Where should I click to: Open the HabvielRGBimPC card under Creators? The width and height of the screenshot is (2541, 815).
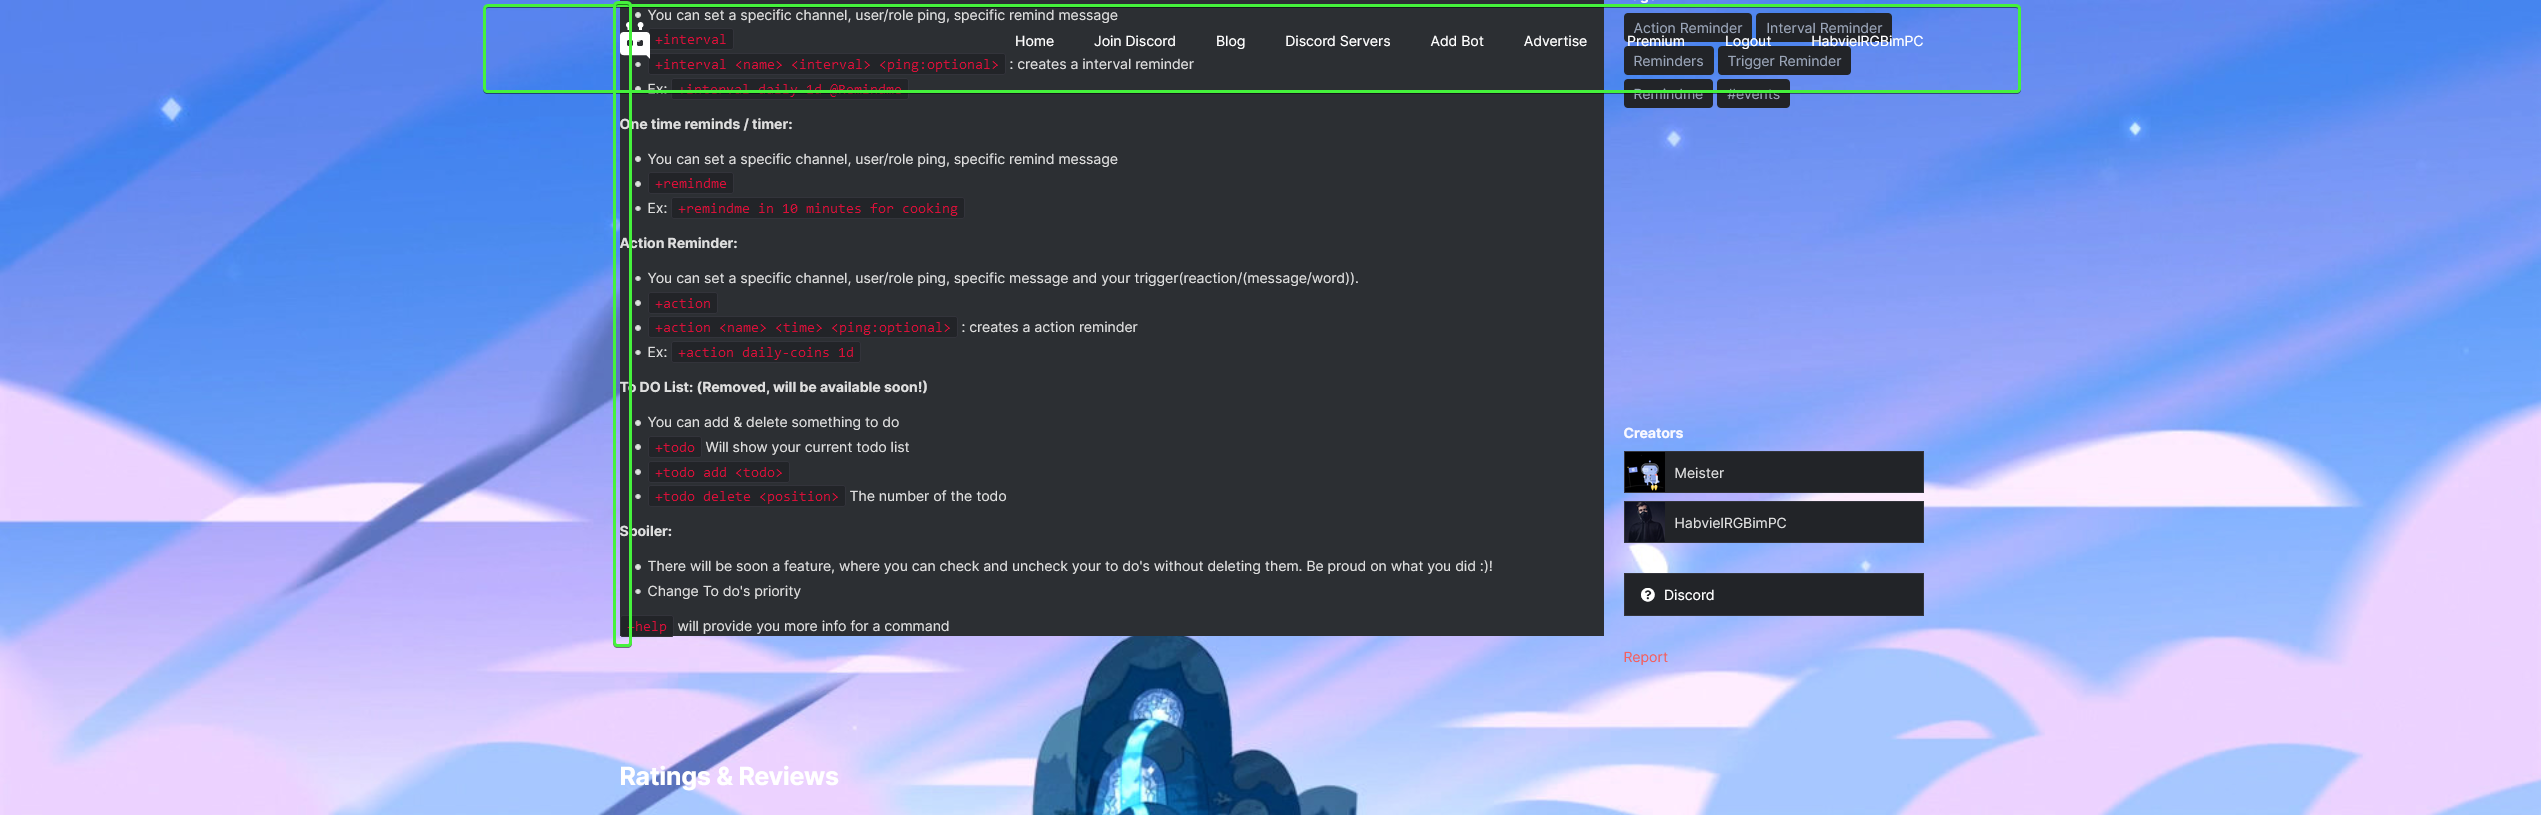pyautogui.click(x=1773, y=522)
